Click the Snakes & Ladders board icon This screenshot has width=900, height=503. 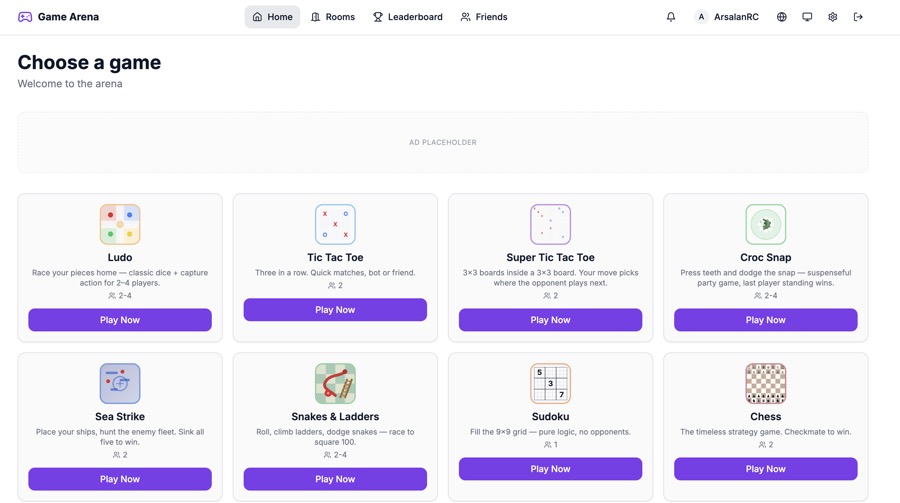(x=335, y=384)
